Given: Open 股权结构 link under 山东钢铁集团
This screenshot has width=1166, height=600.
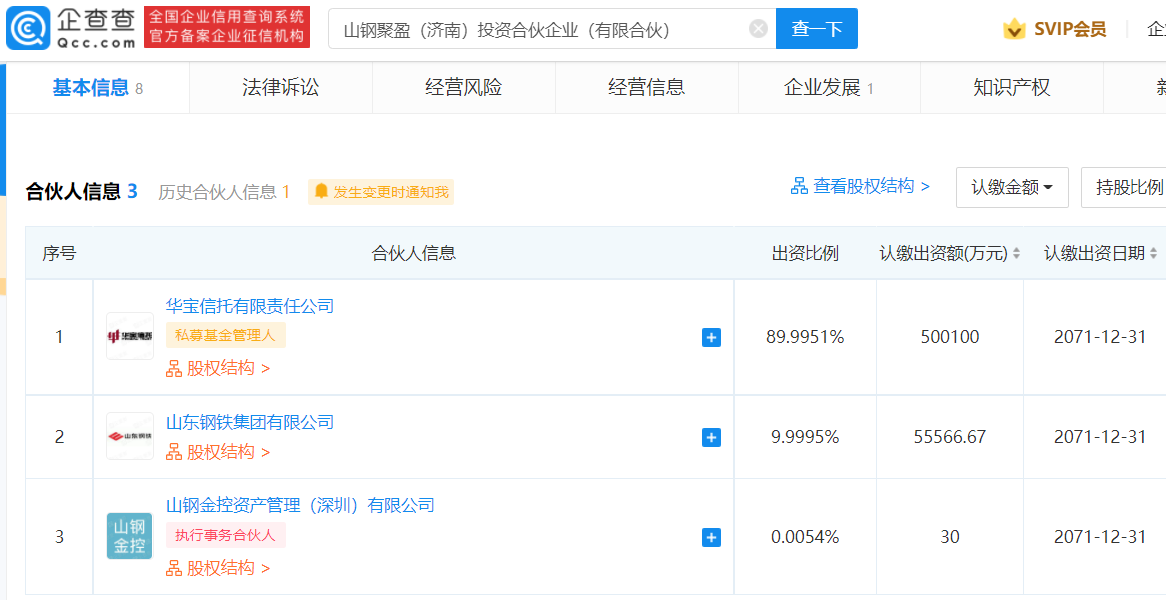Looking at the screenshot, I should coord(218,452).
